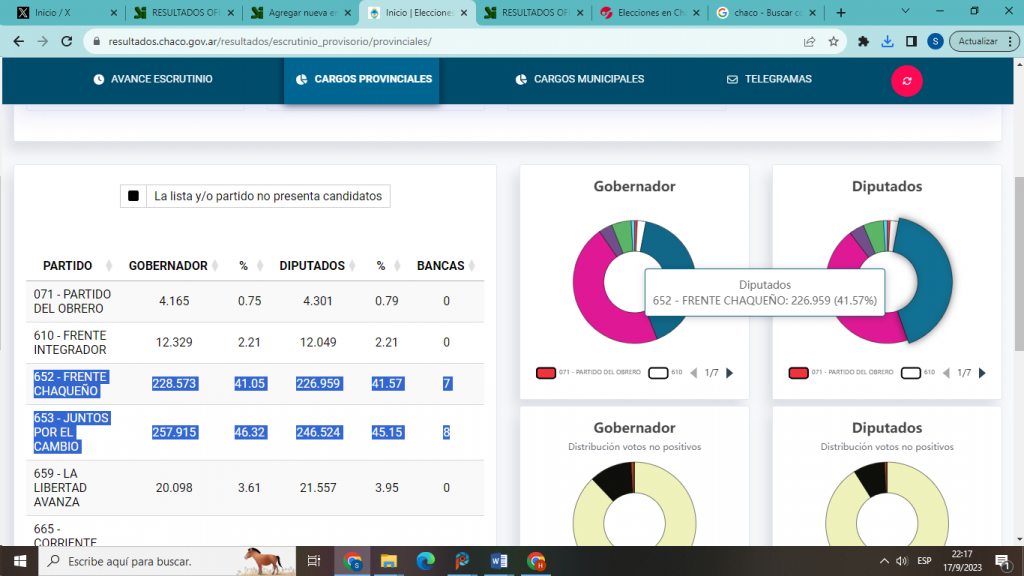Share this page using address bar icon
Image resolution: width=1024 pixels, height=576 pixels.
[809, 42]
